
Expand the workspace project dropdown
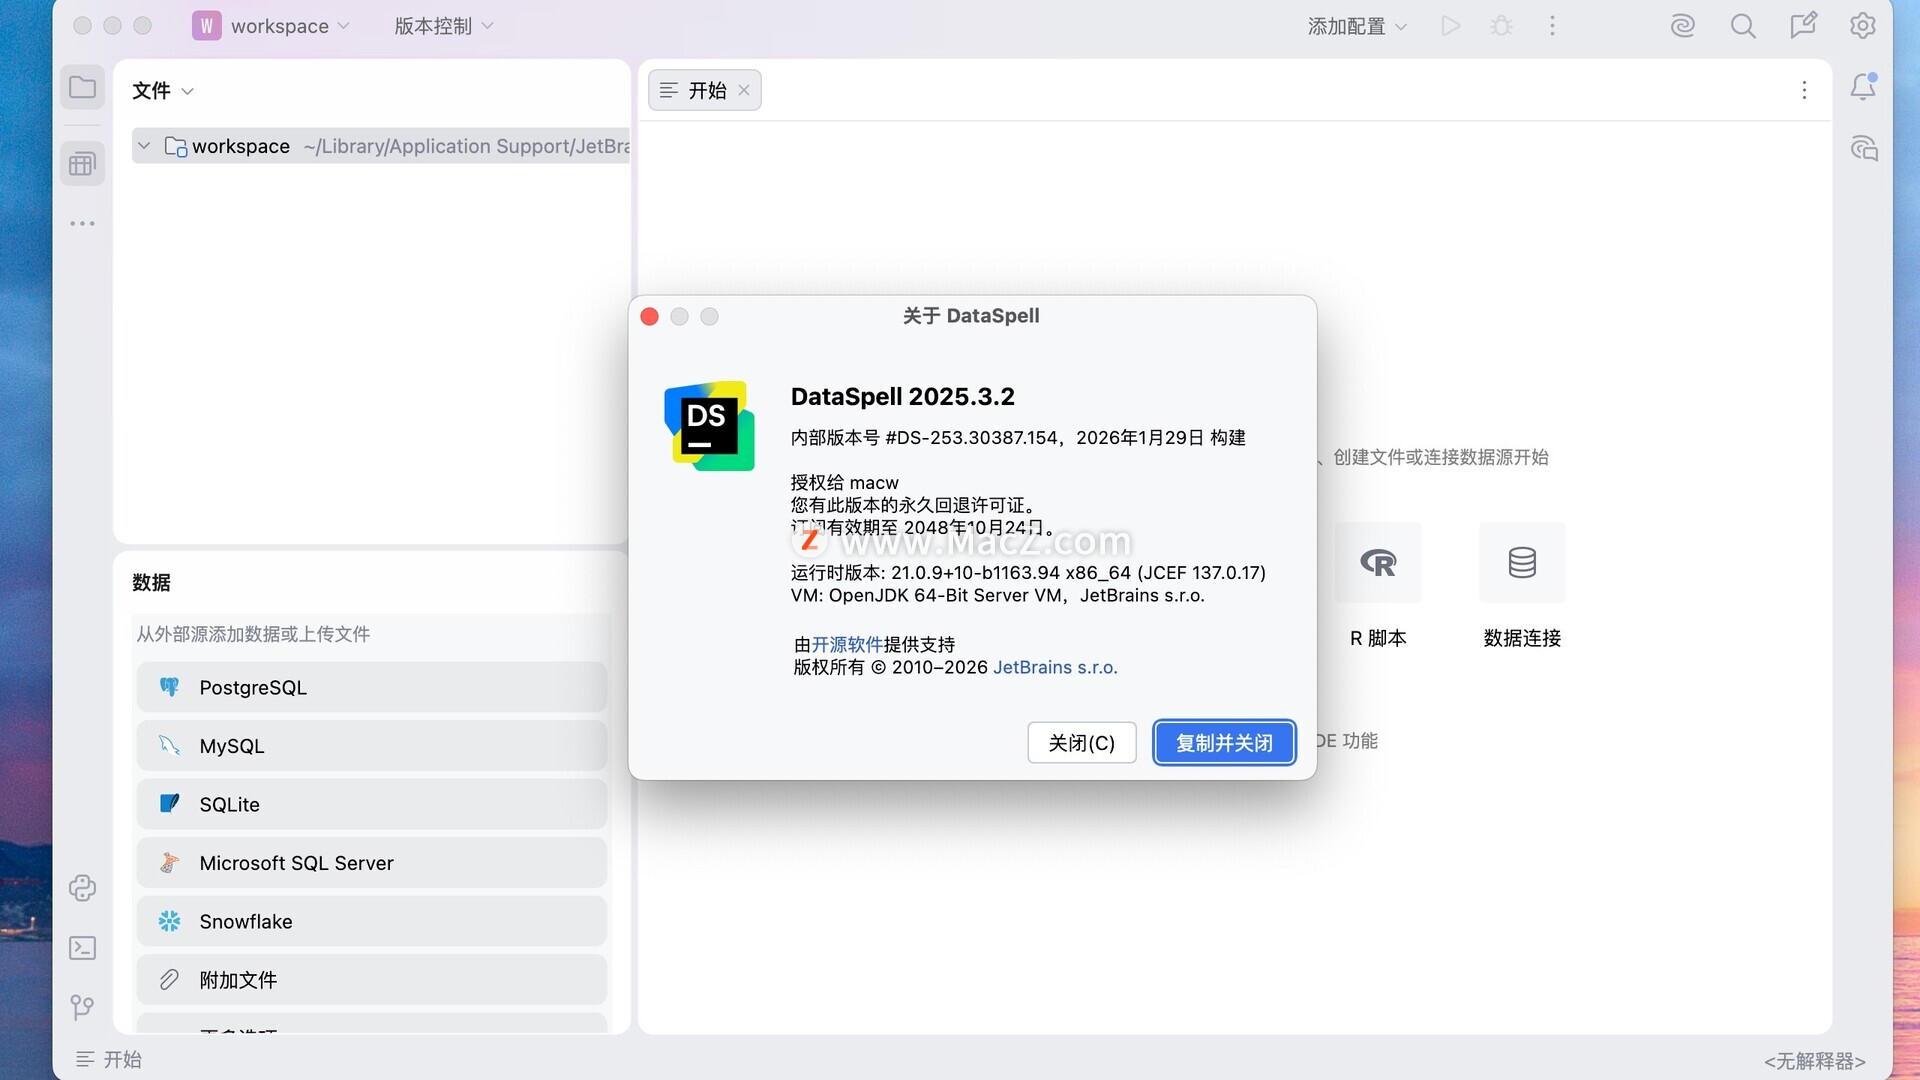[271, 26]
